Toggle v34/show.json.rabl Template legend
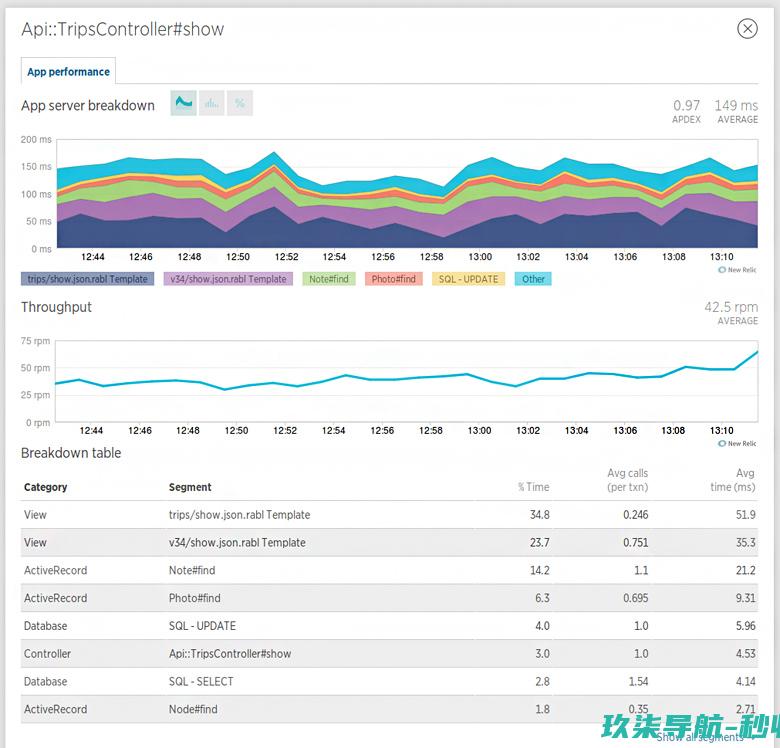 [228, 279]
